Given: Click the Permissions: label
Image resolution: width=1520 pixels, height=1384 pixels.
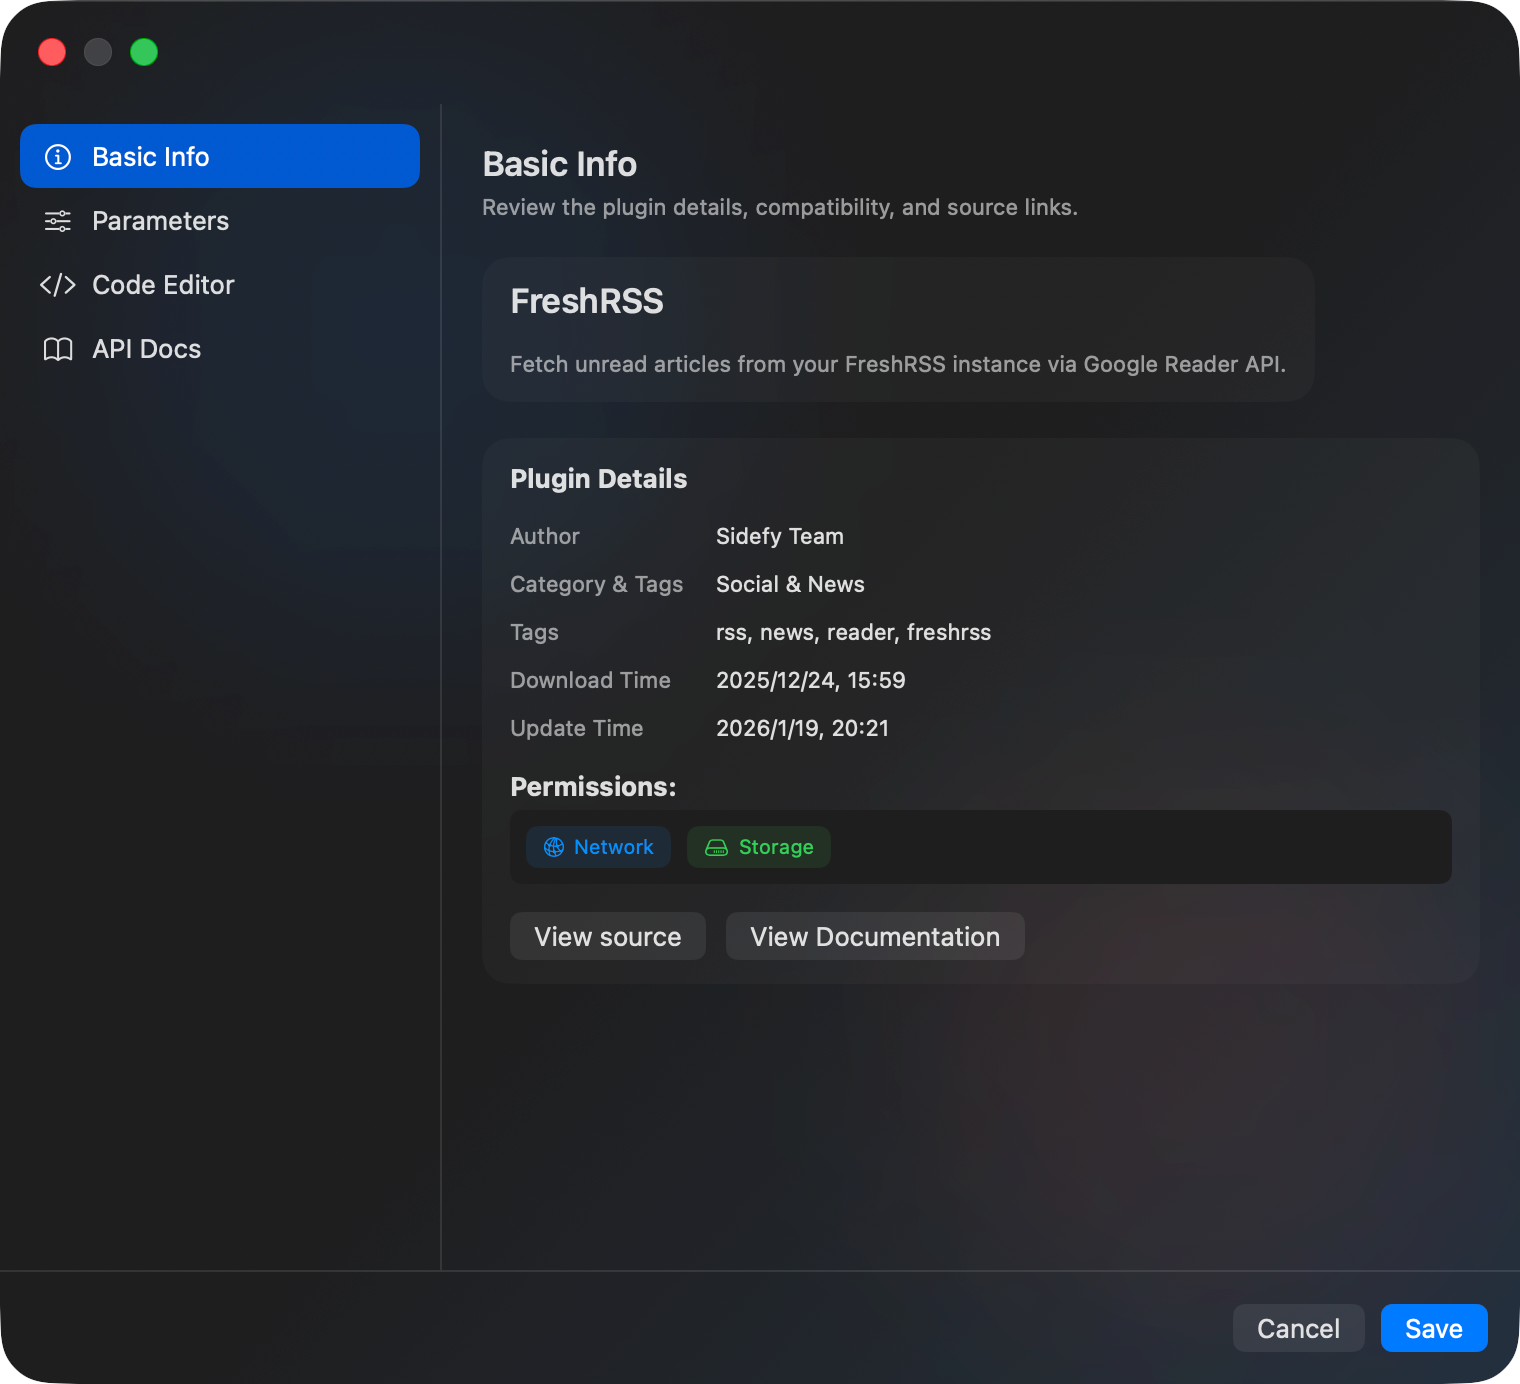Looking at the screenshot, I should click(x=593, y=787).
